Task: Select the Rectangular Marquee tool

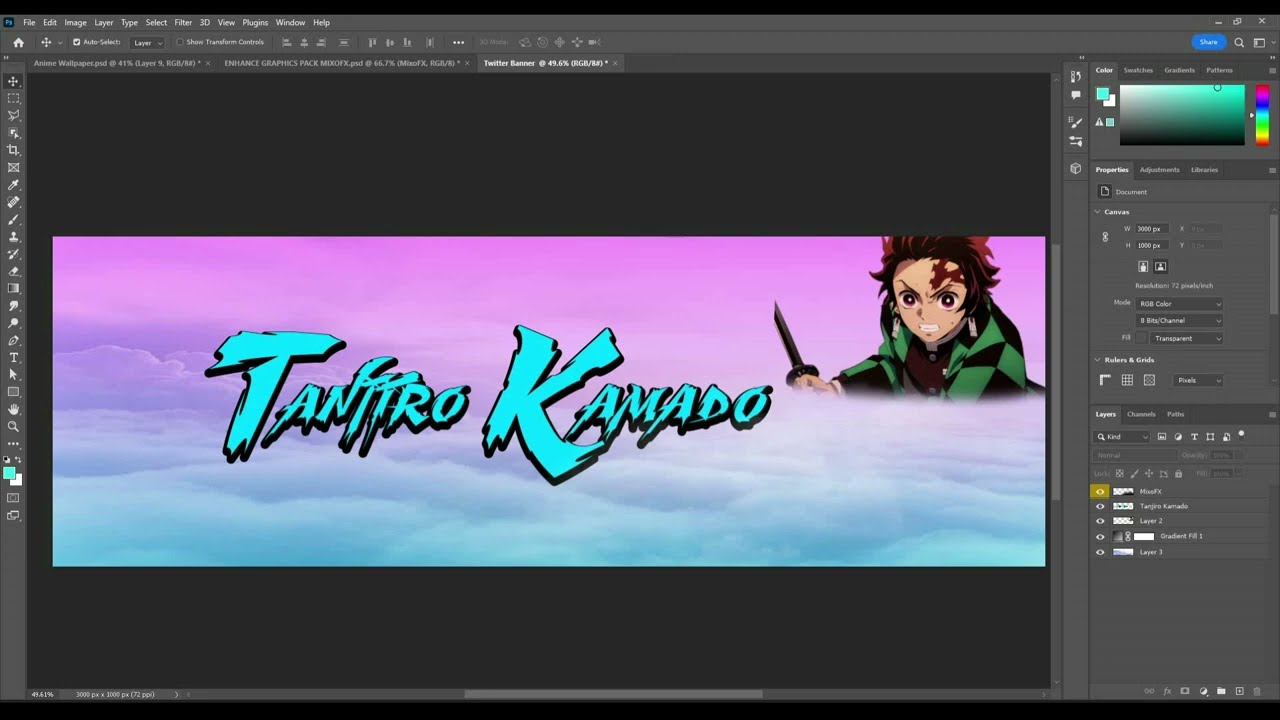Action: tap(13, 98)
